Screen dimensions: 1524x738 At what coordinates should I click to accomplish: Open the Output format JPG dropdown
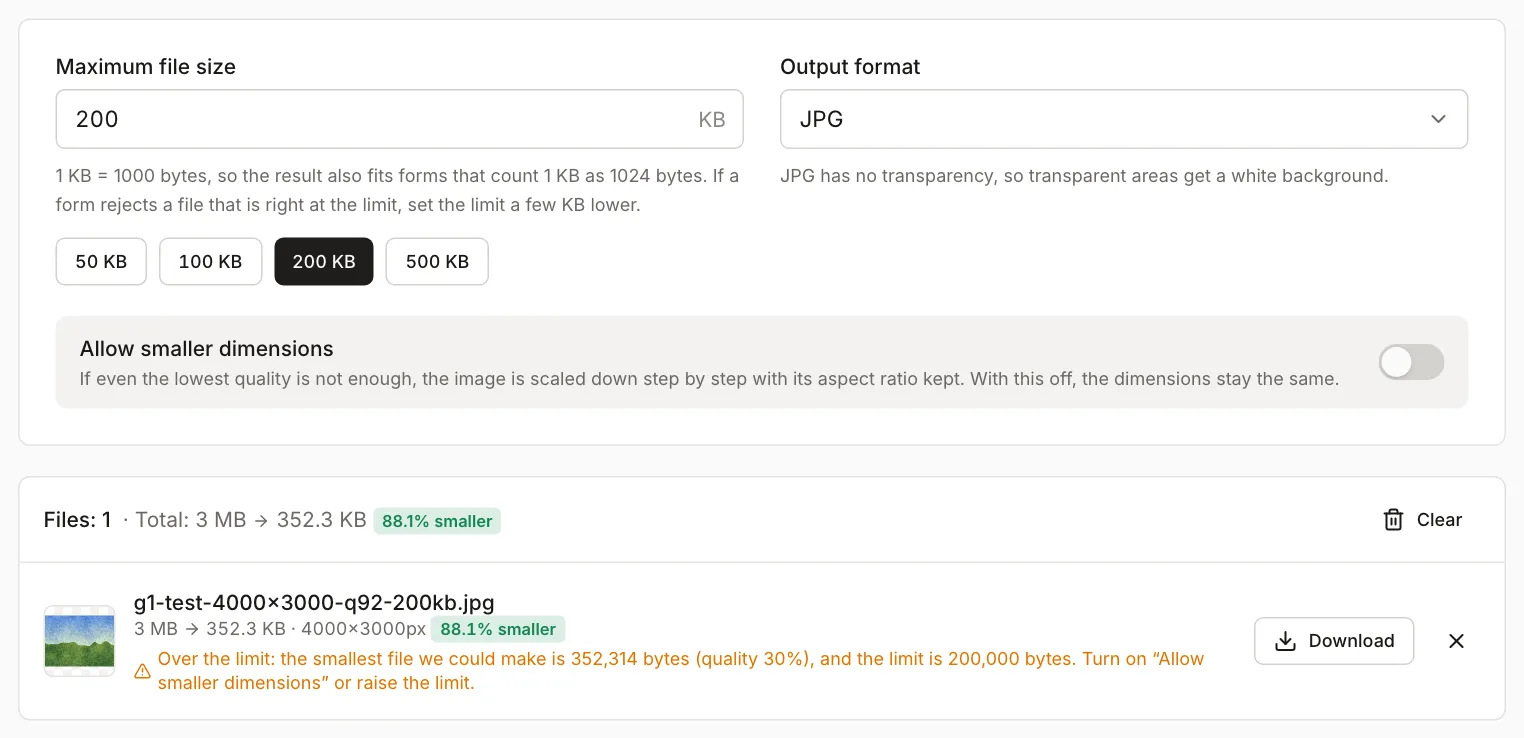1124,119
